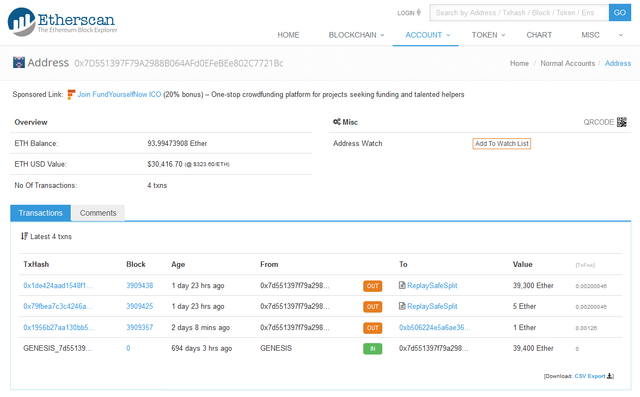Open ReplaySafeSplit in the 5 Ether row

432,306
